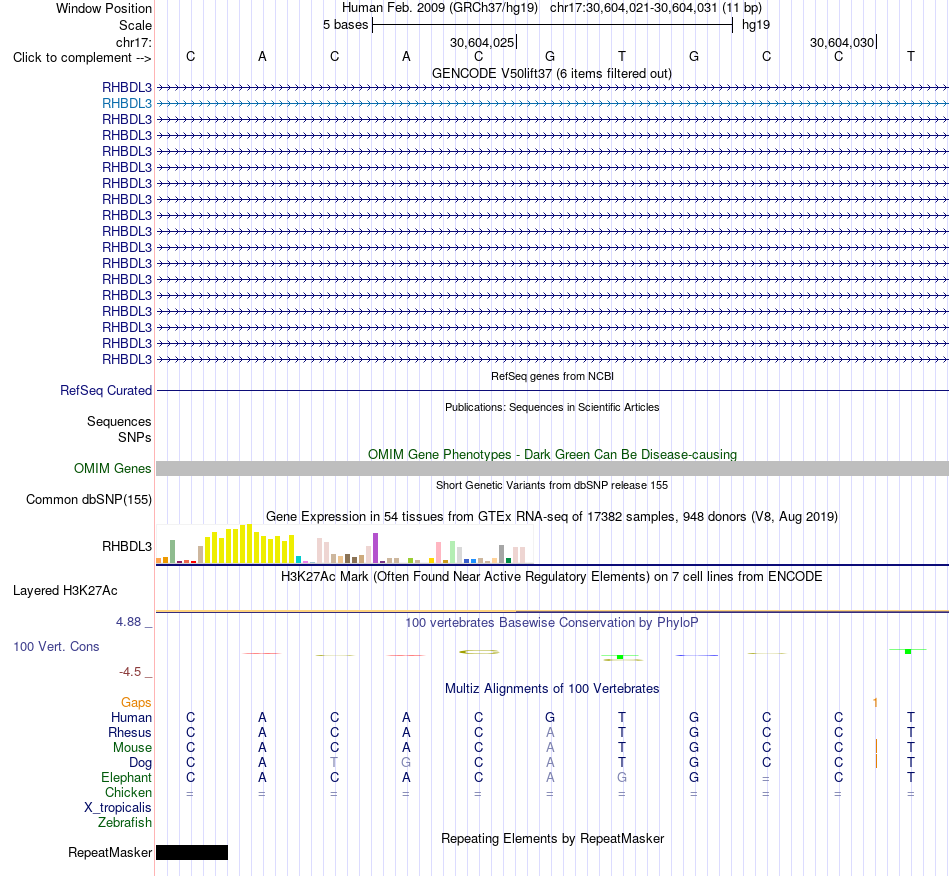Click the Chicken alignment row label
This screenshot has height=876, width=950.
point(128,792)
